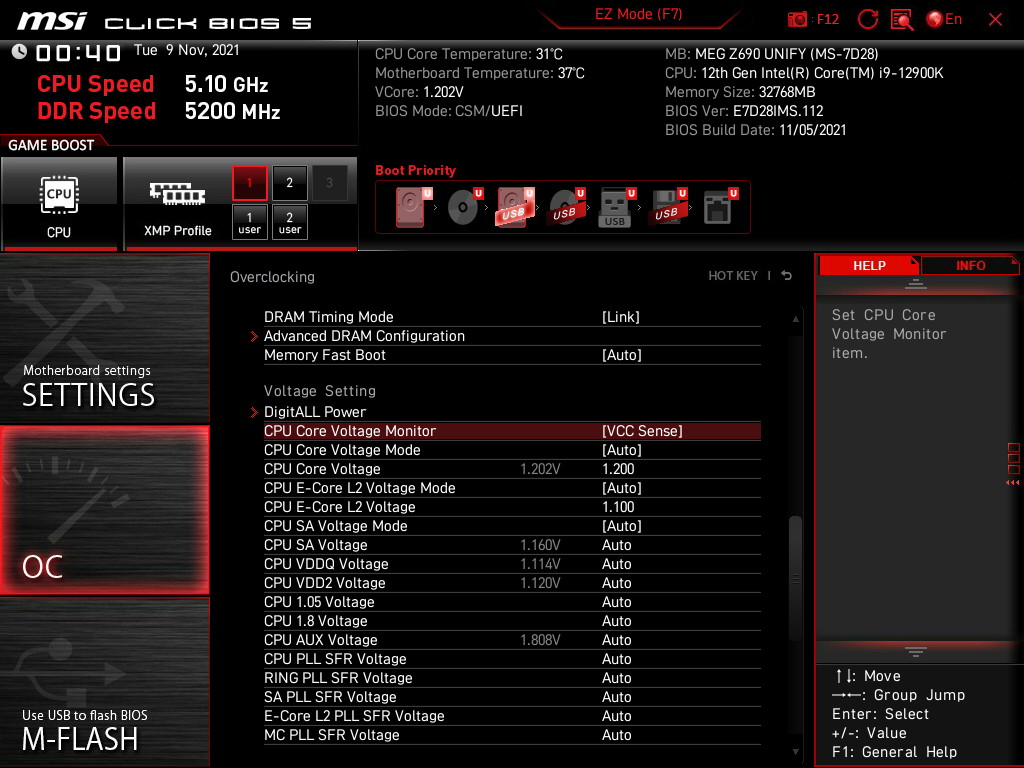
Task: Click the clock icon beside the time
Action: click(20, 52)
